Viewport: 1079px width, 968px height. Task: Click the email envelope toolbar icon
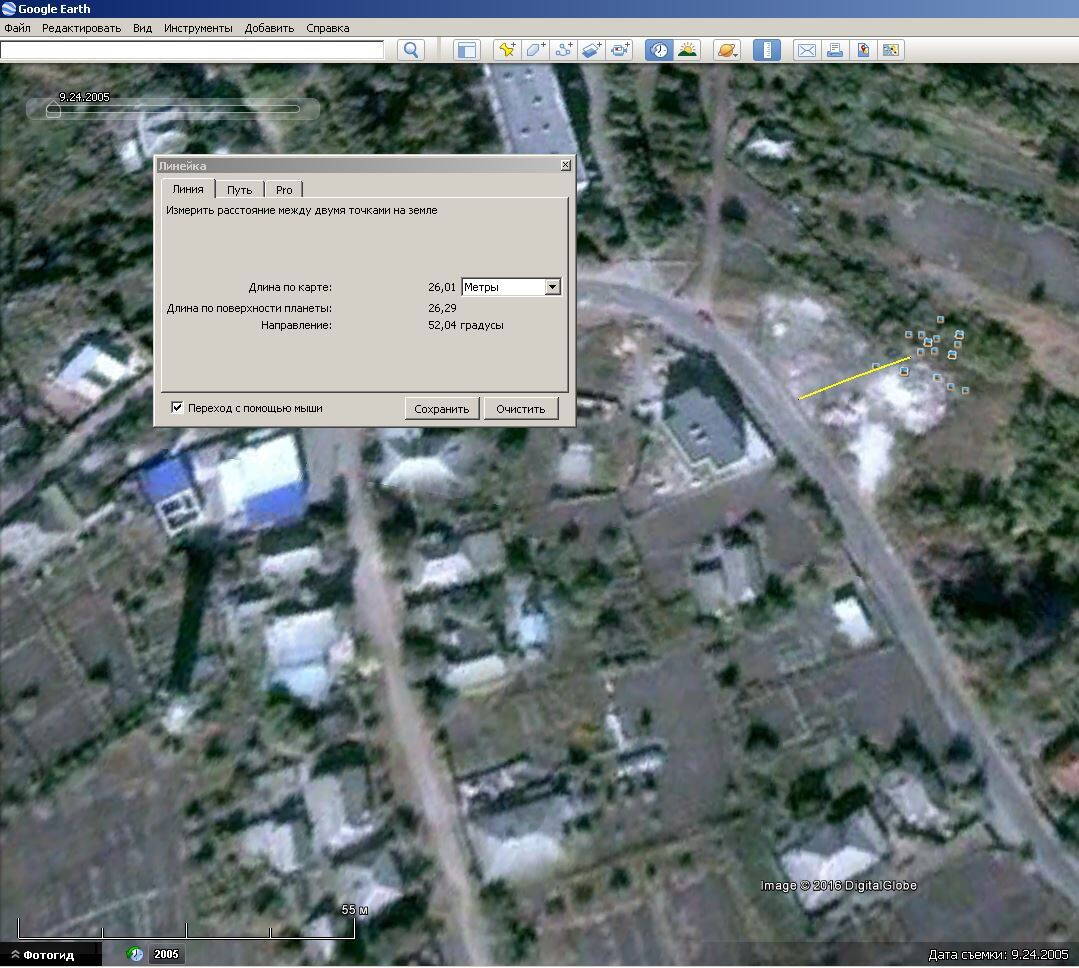(806, 50)
